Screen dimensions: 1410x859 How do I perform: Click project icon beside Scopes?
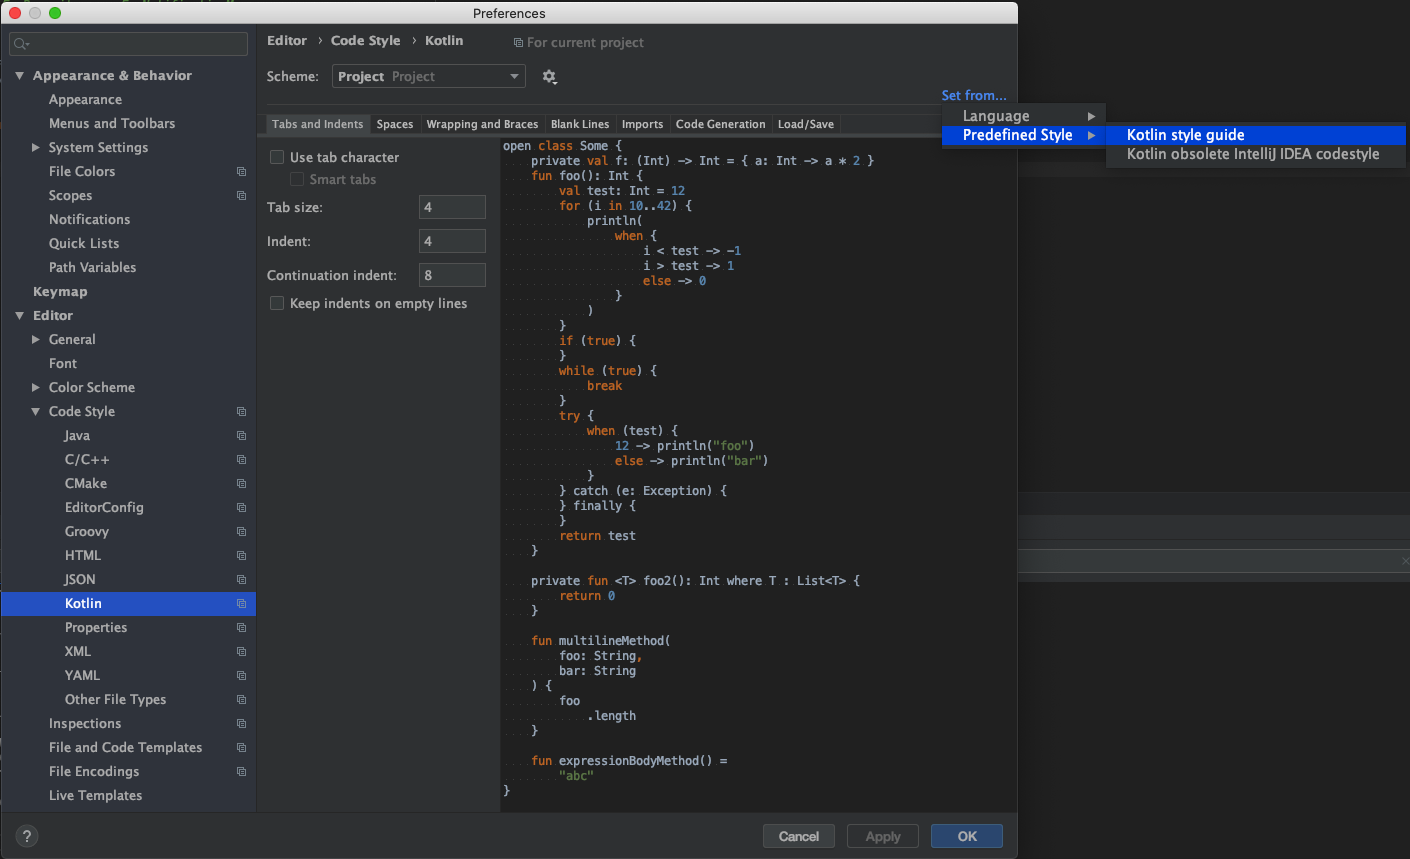241,196
